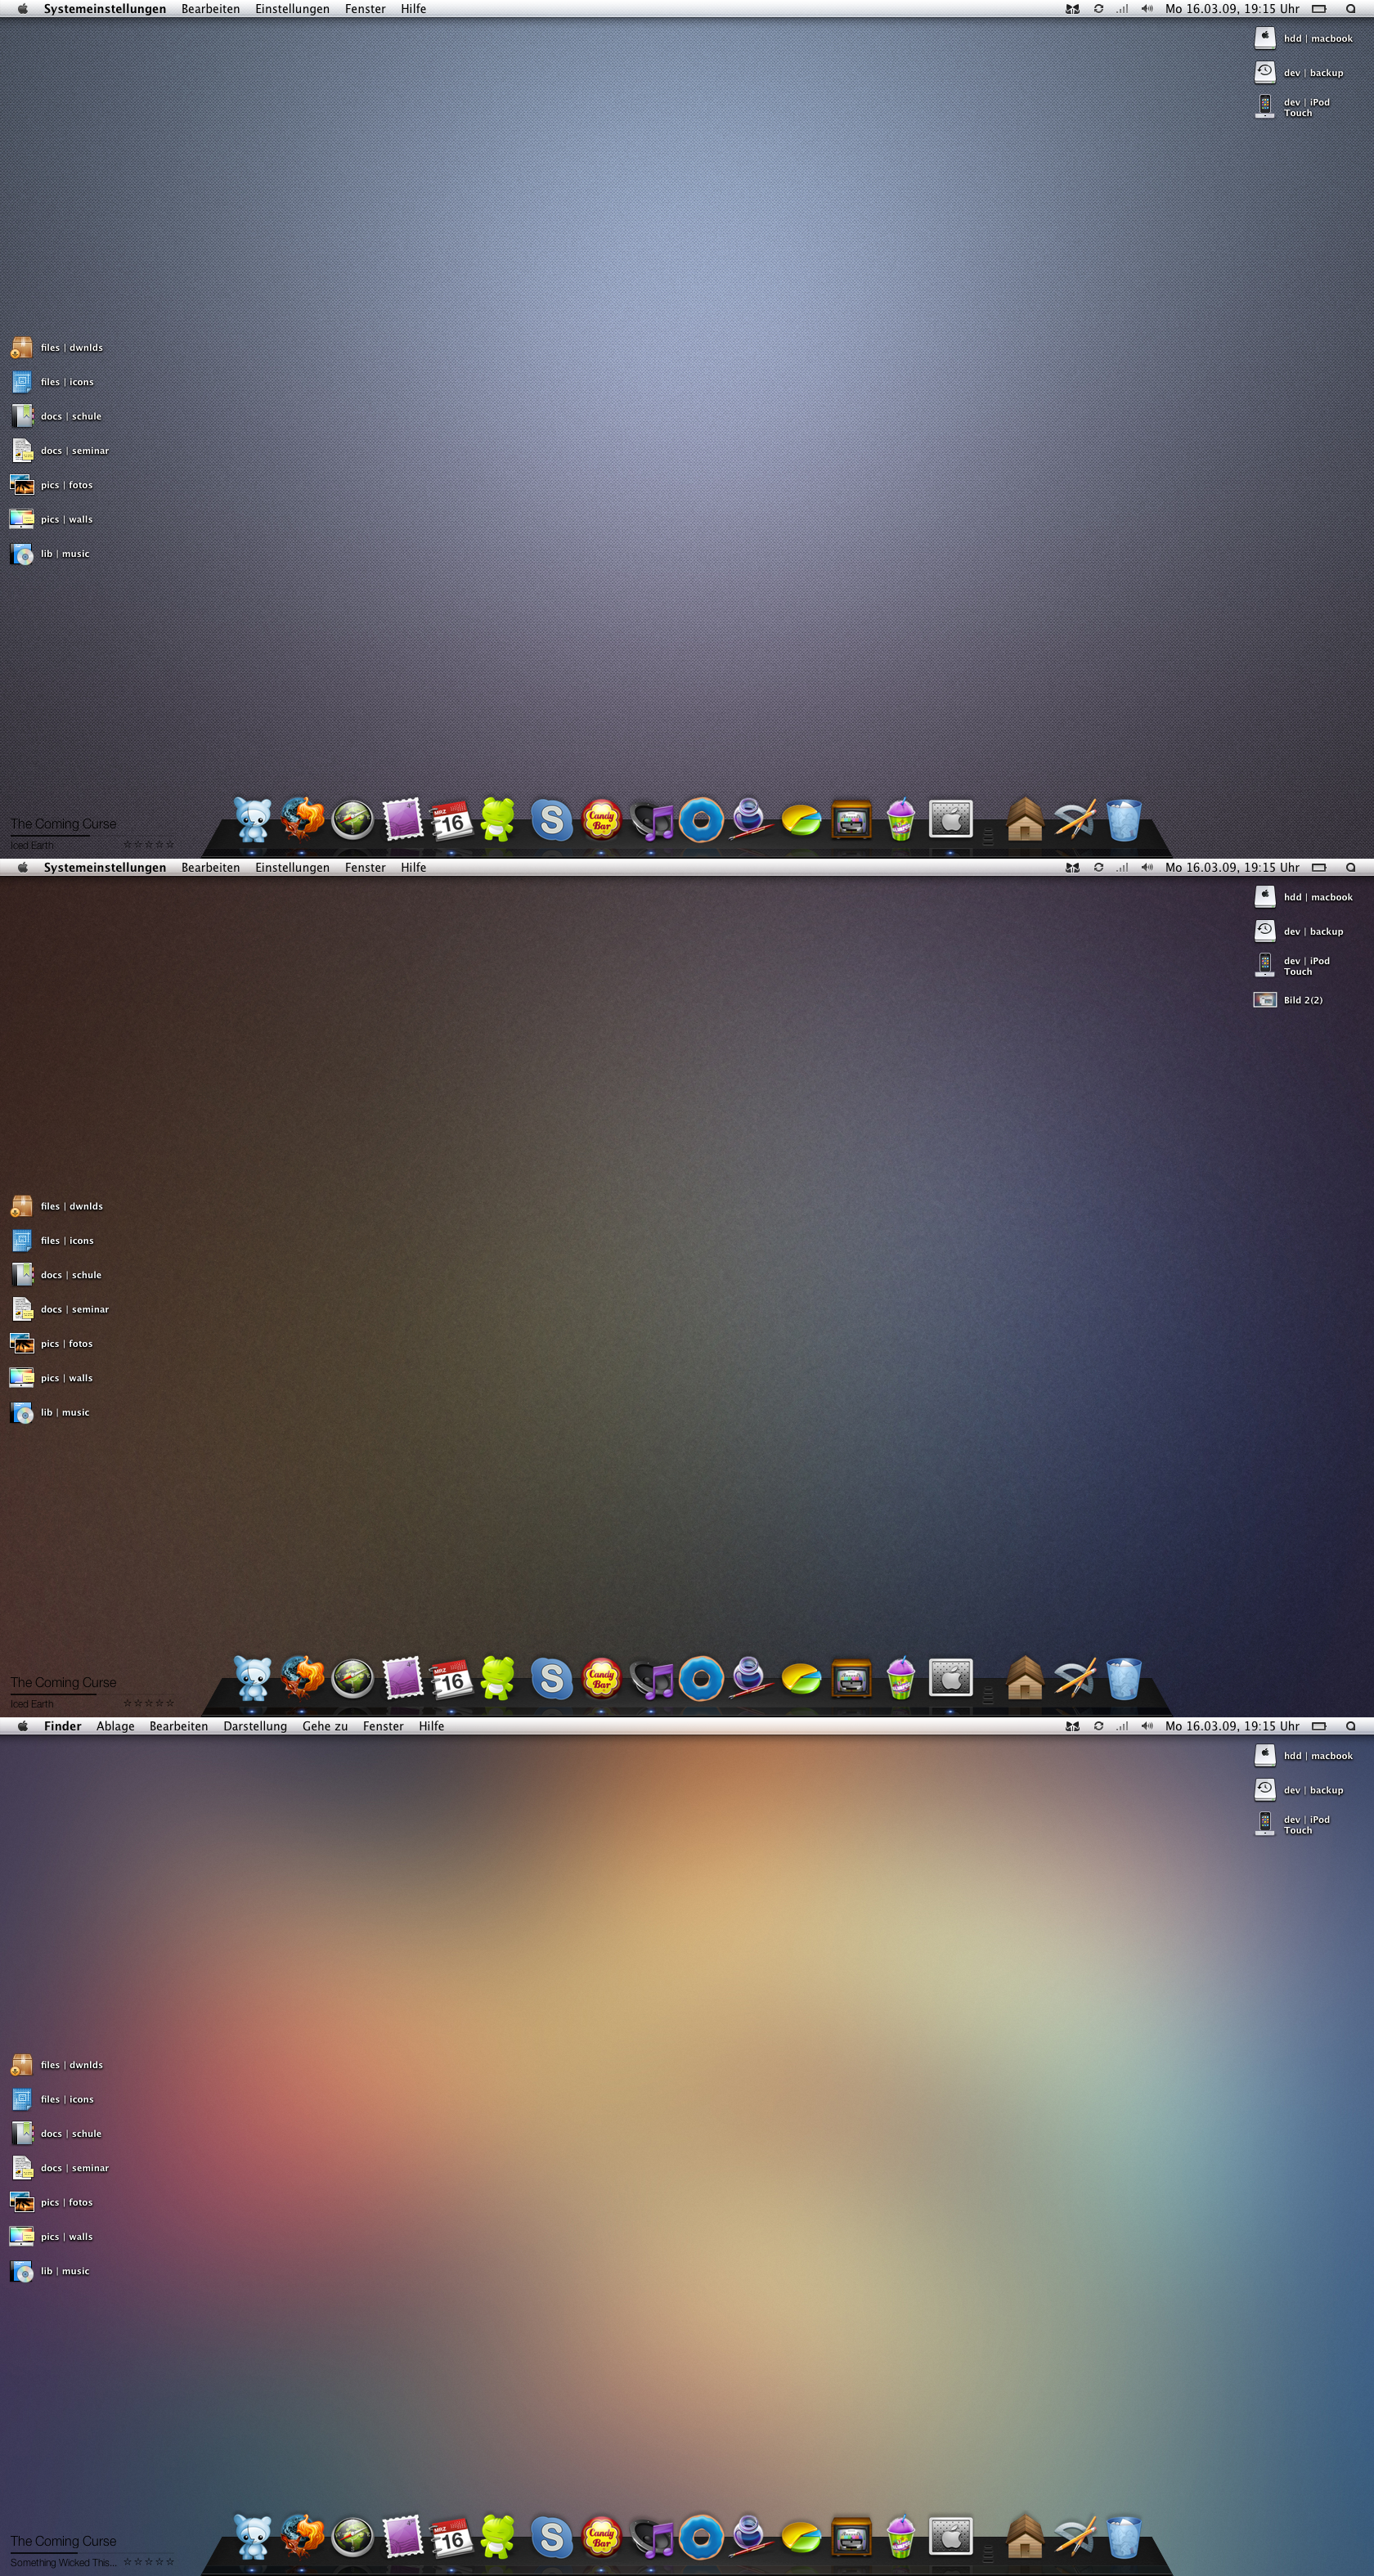The height and width of the screenshot is (2576, 1374).
Task: Click the sync arrows icon in middle menu bar
Action: click(1098, 868)
